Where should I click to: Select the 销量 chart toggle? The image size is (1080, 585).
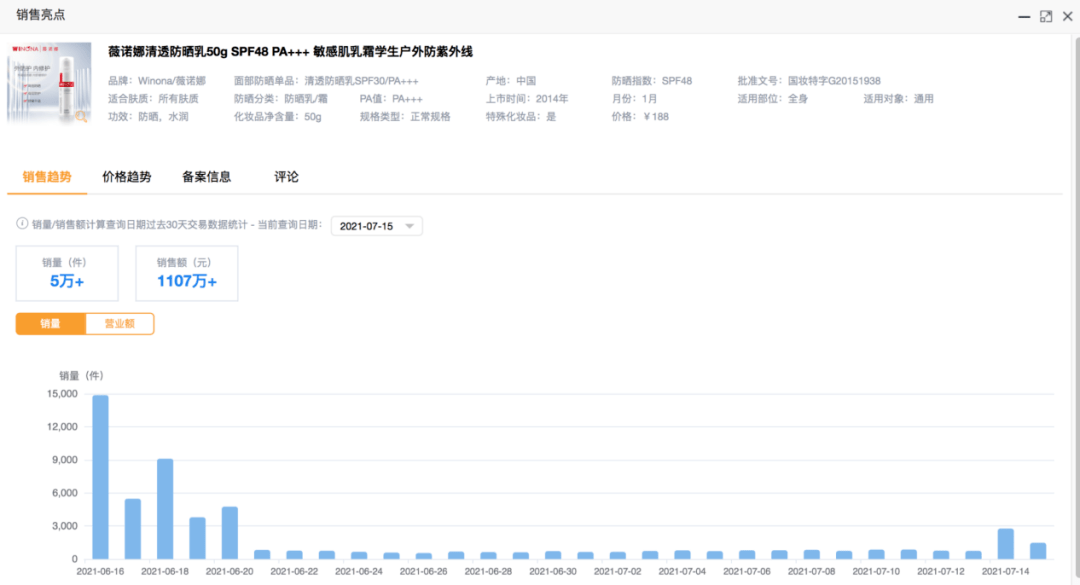tap(50, 324)
